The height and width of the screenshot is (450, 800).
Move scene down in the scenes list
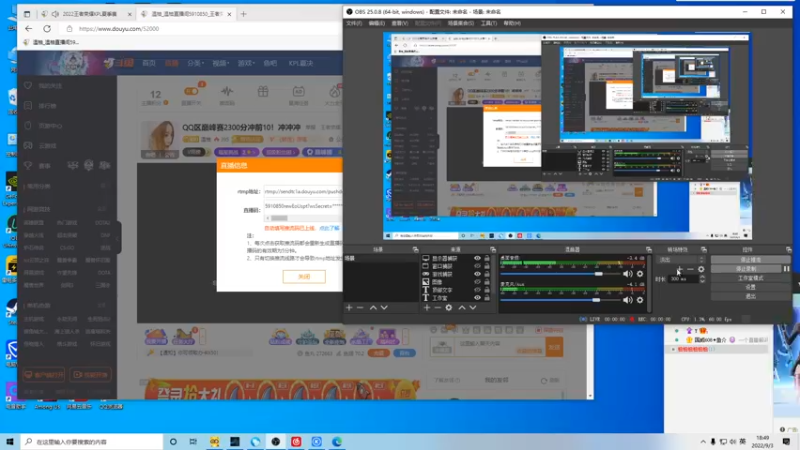point(384,308)
